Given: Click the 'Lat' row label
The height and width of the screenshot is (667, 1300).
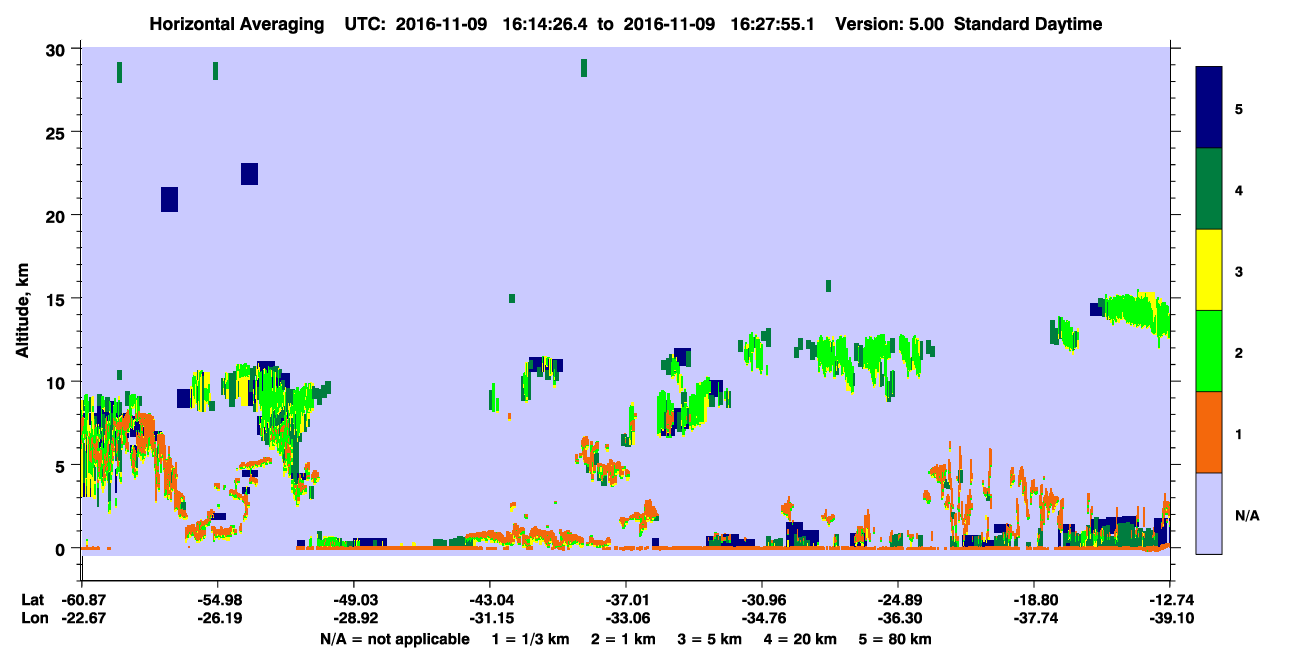Looking at the screenshot, I should [33, 599].
